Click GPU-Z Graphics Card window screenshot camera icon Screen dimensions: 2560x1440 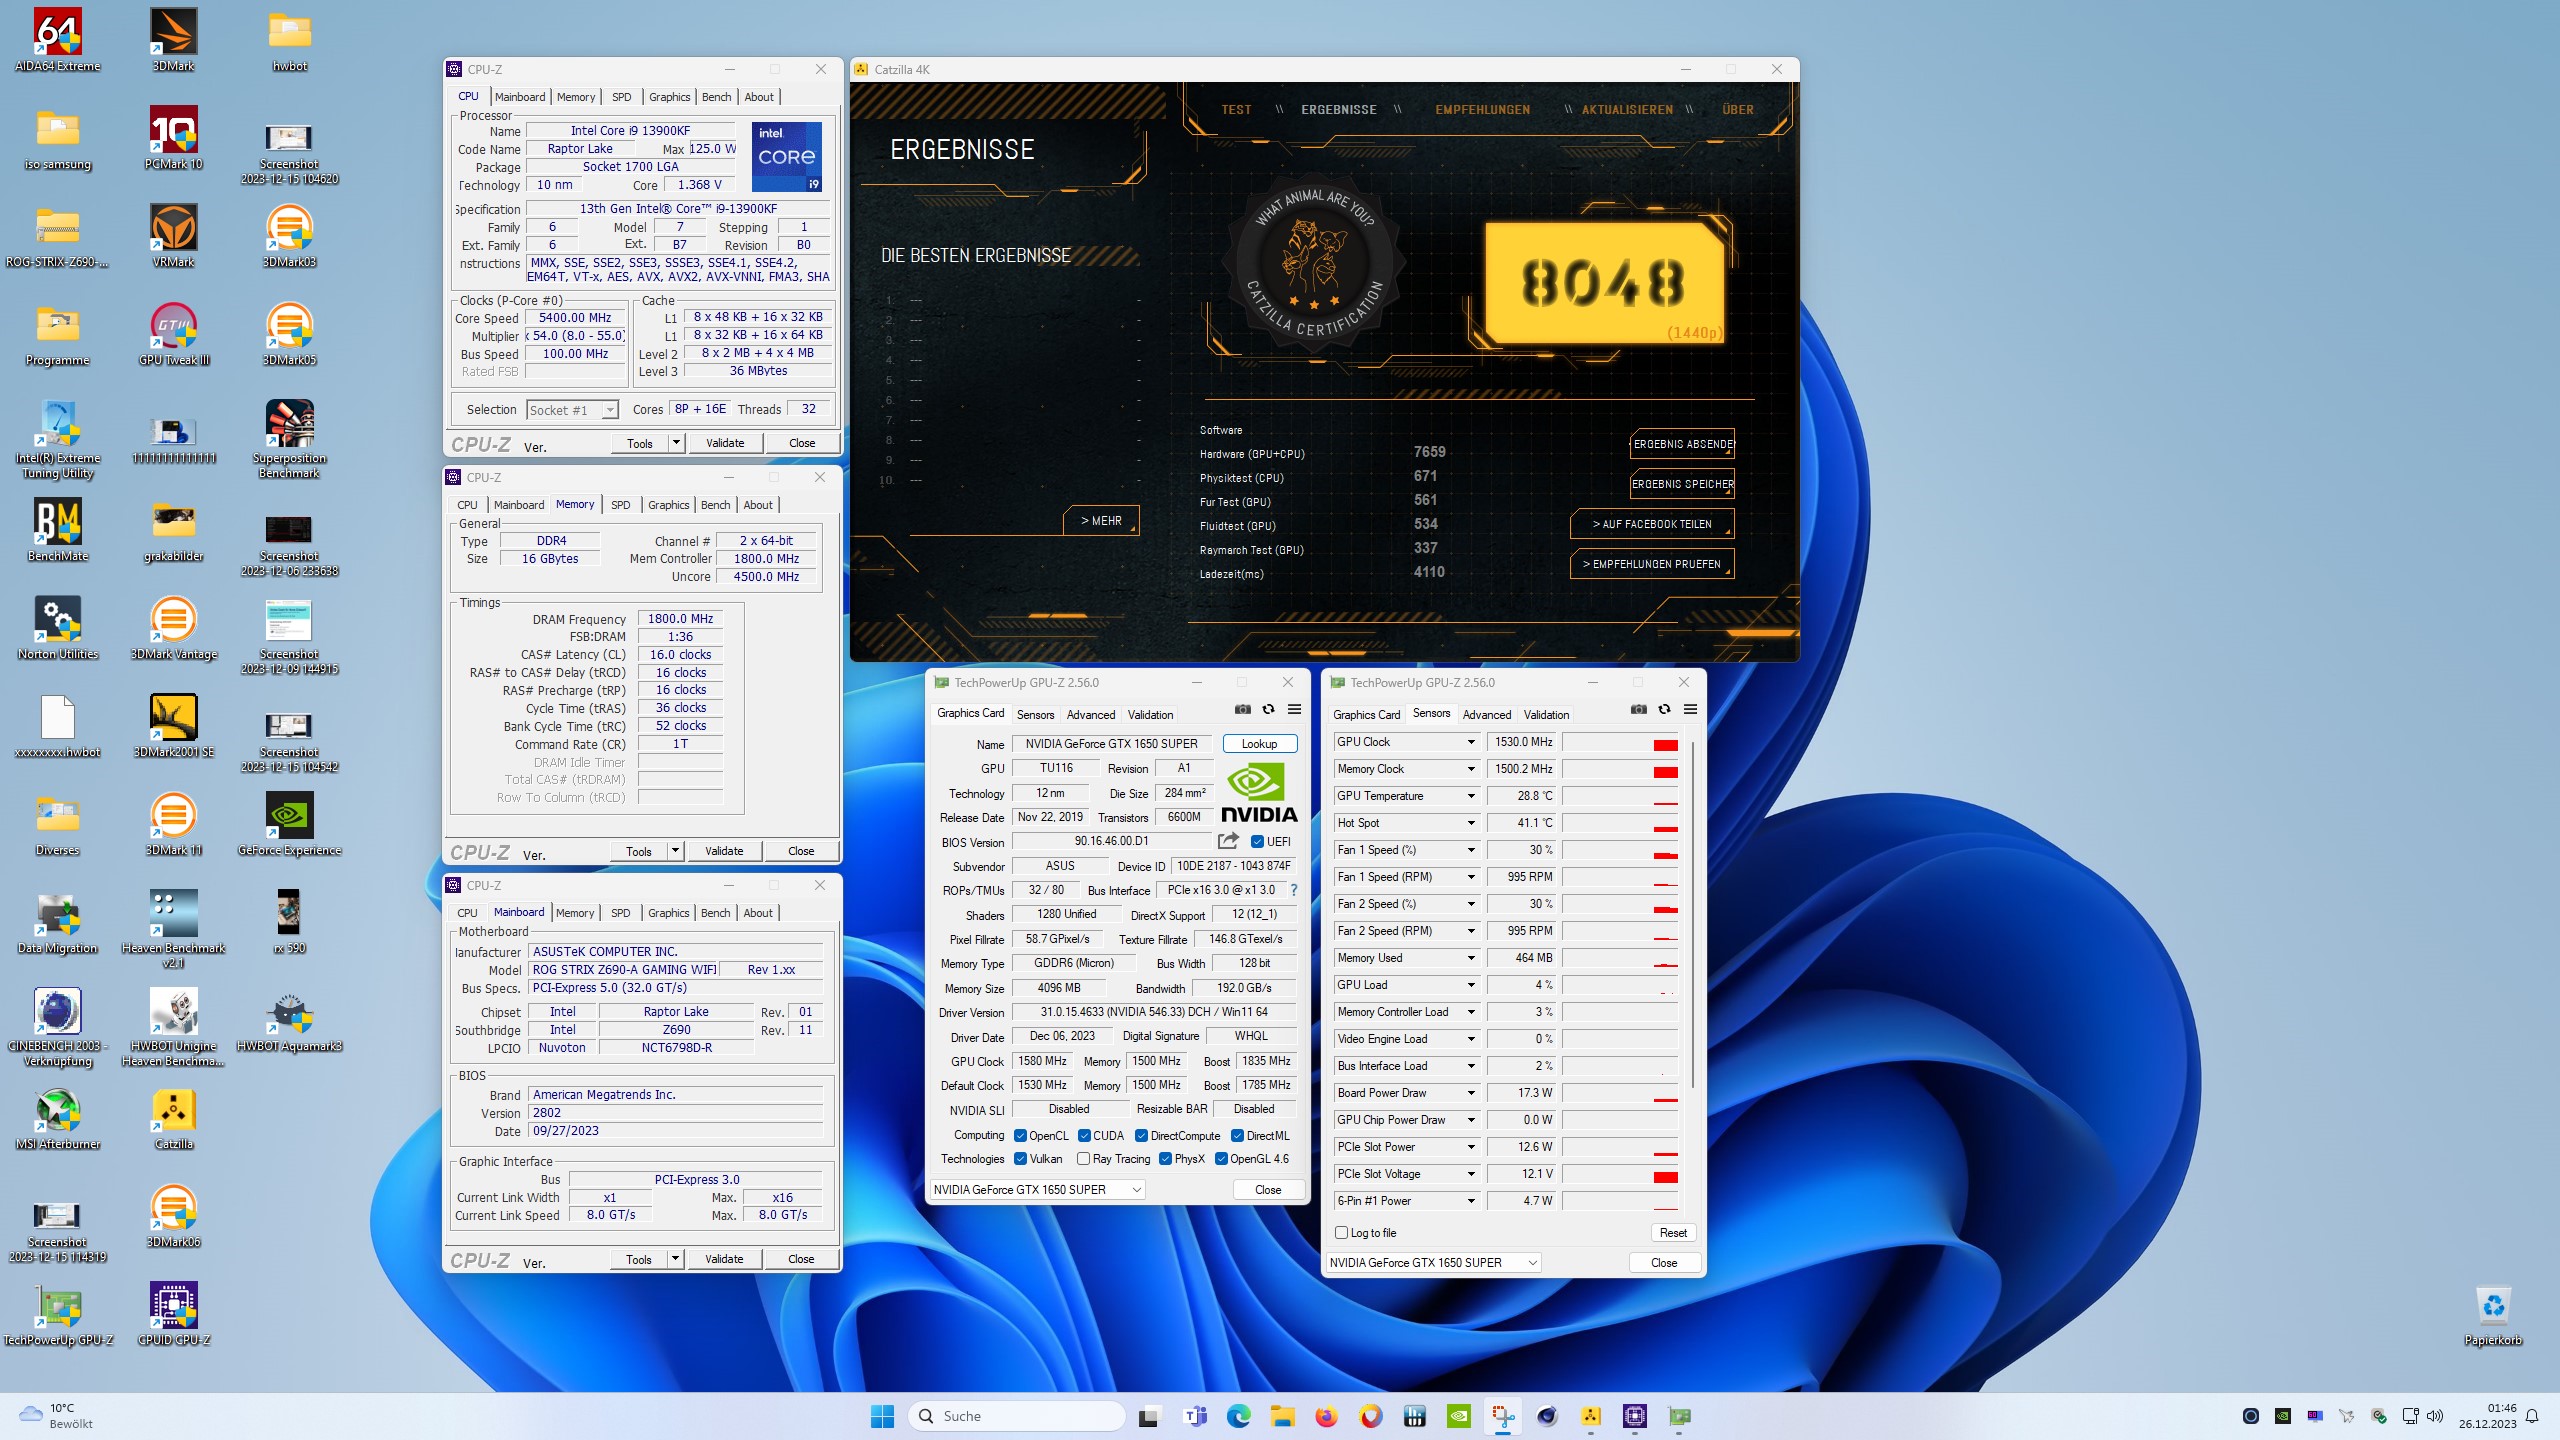click(x=1242, y=710)
